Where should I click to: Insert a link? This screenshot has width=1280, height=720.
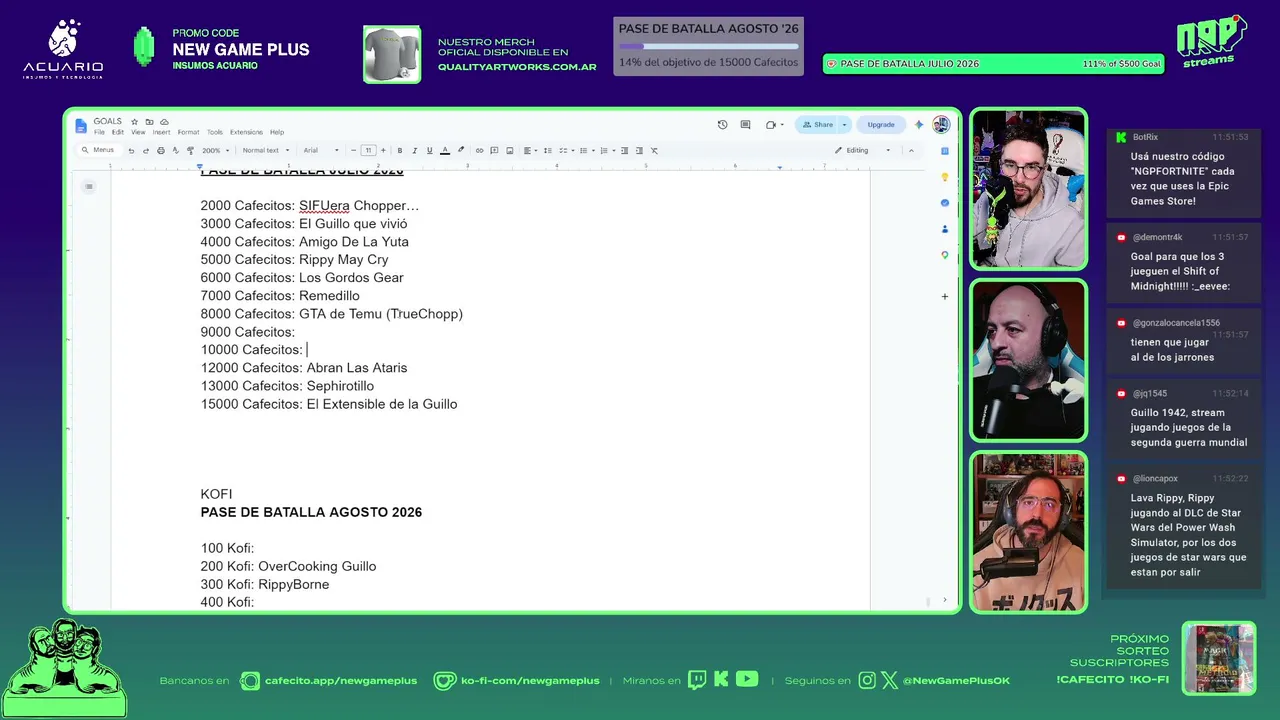pyautogui.click(x=480, y=151)
